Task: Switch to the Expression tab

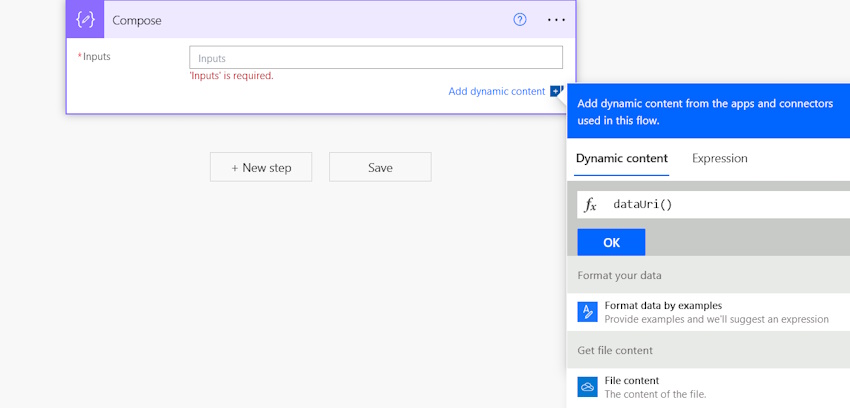Action: pyautogui.click(x=720, y=158)
